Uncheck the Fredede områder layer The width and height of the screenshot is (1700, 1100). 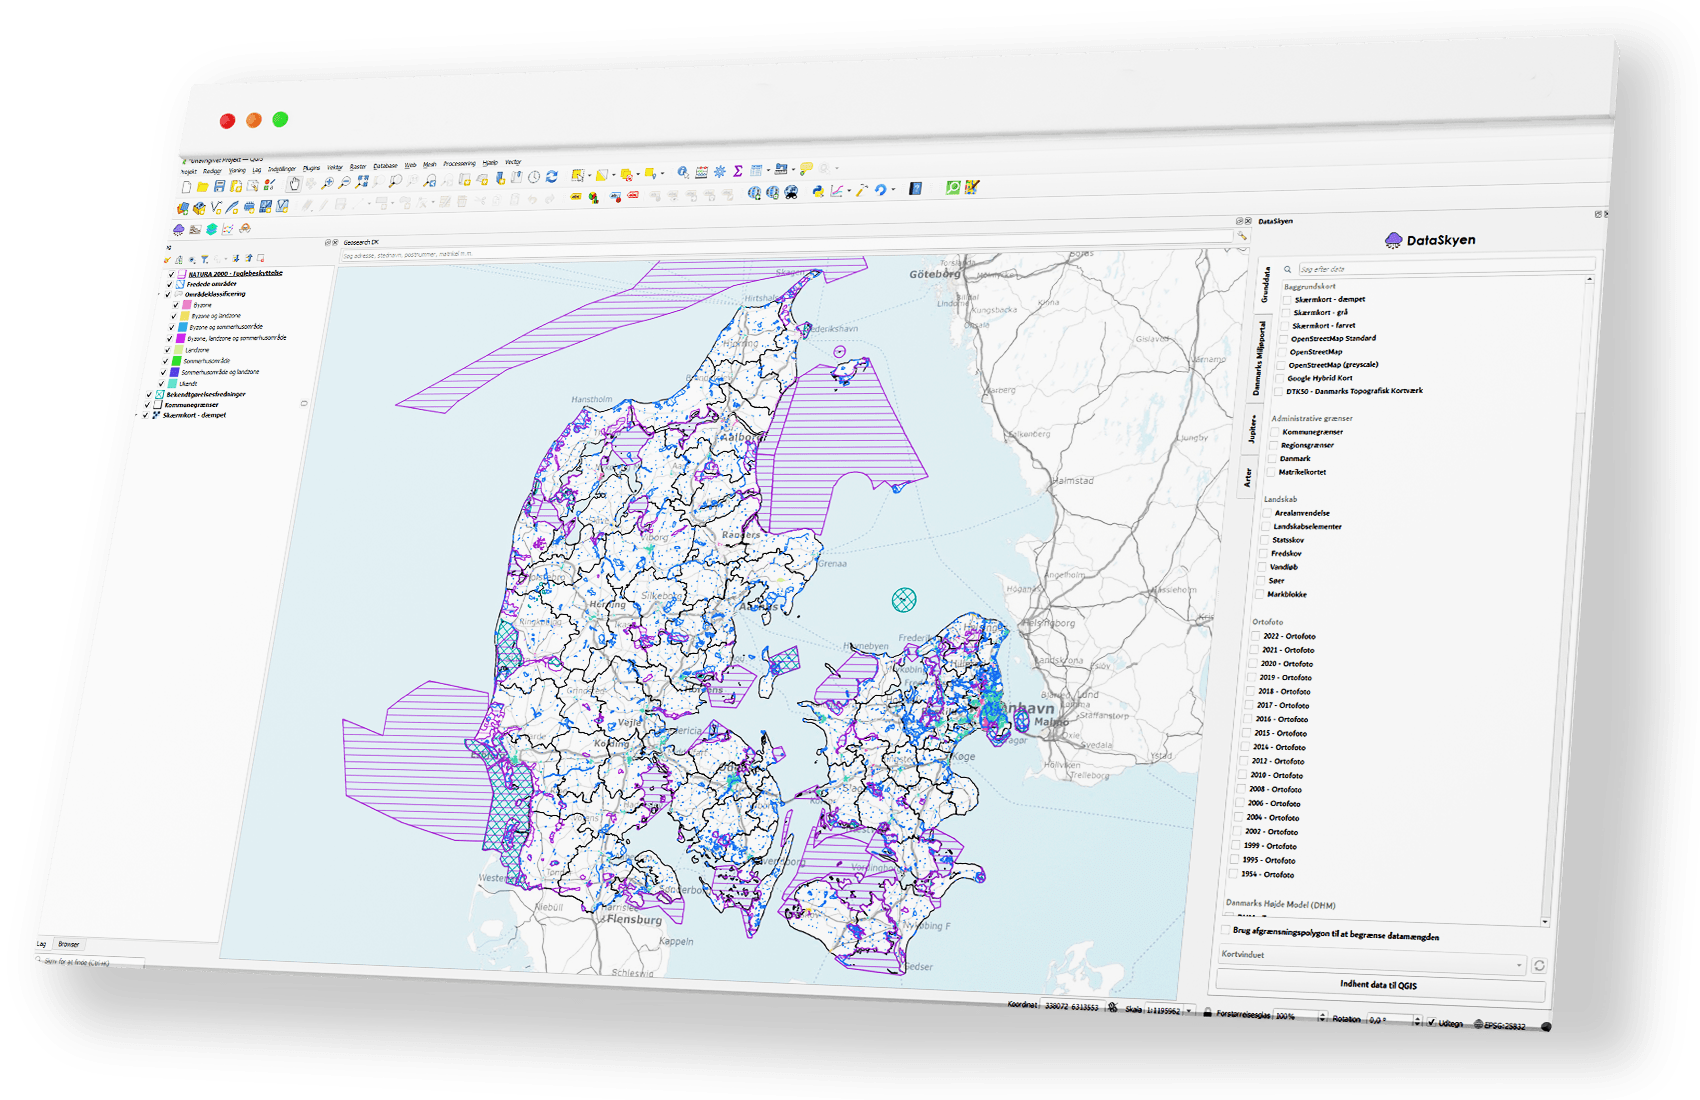click(171, 284)
